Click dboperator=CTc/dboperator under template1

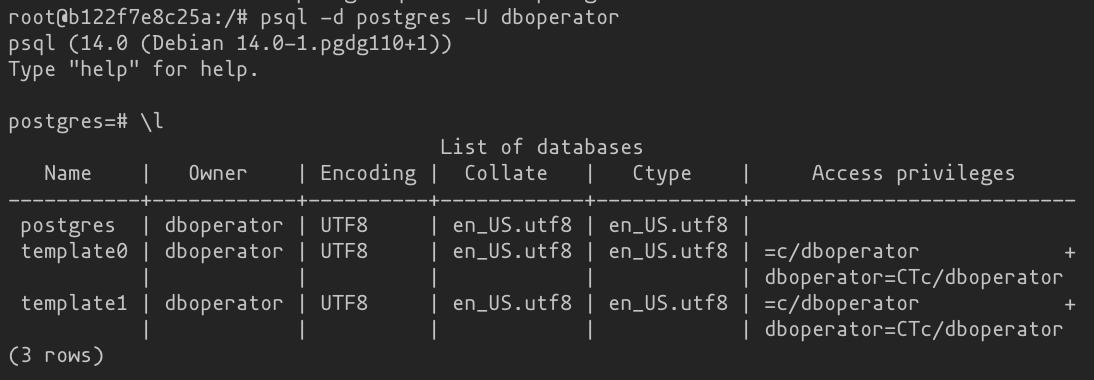click(x=913, y=330)
